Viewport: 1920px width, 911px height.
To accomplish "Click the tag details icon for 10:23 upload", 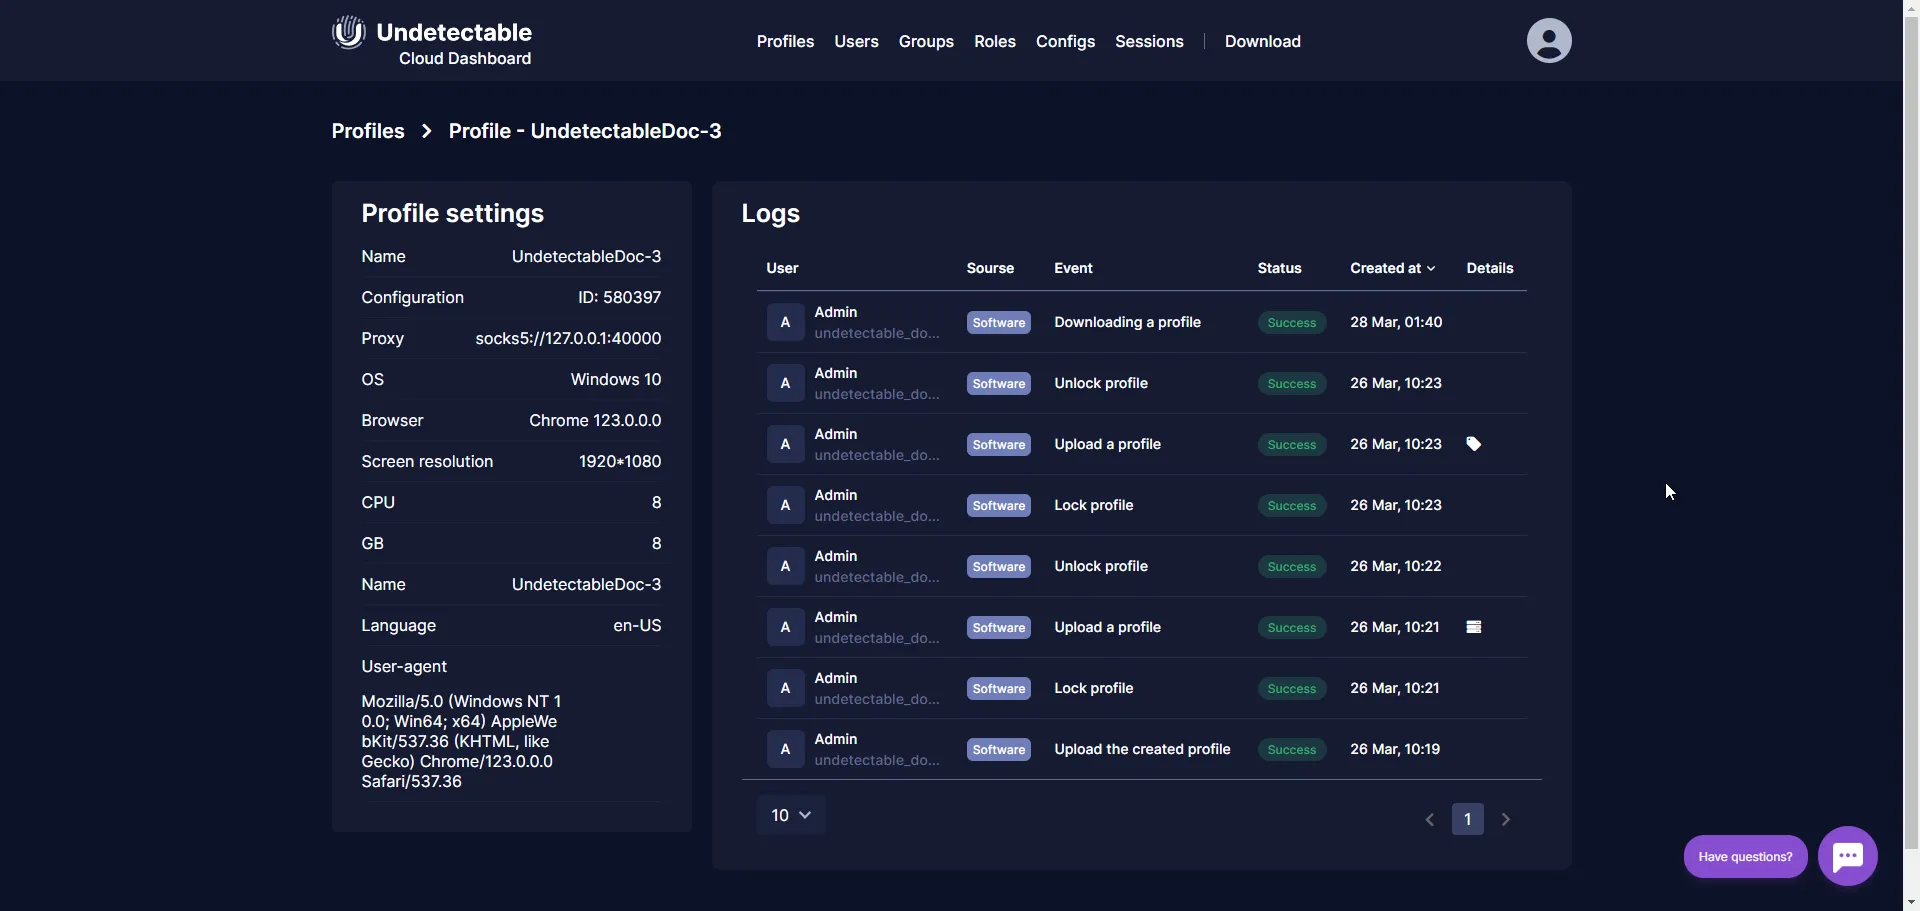I will (1473, 444).
